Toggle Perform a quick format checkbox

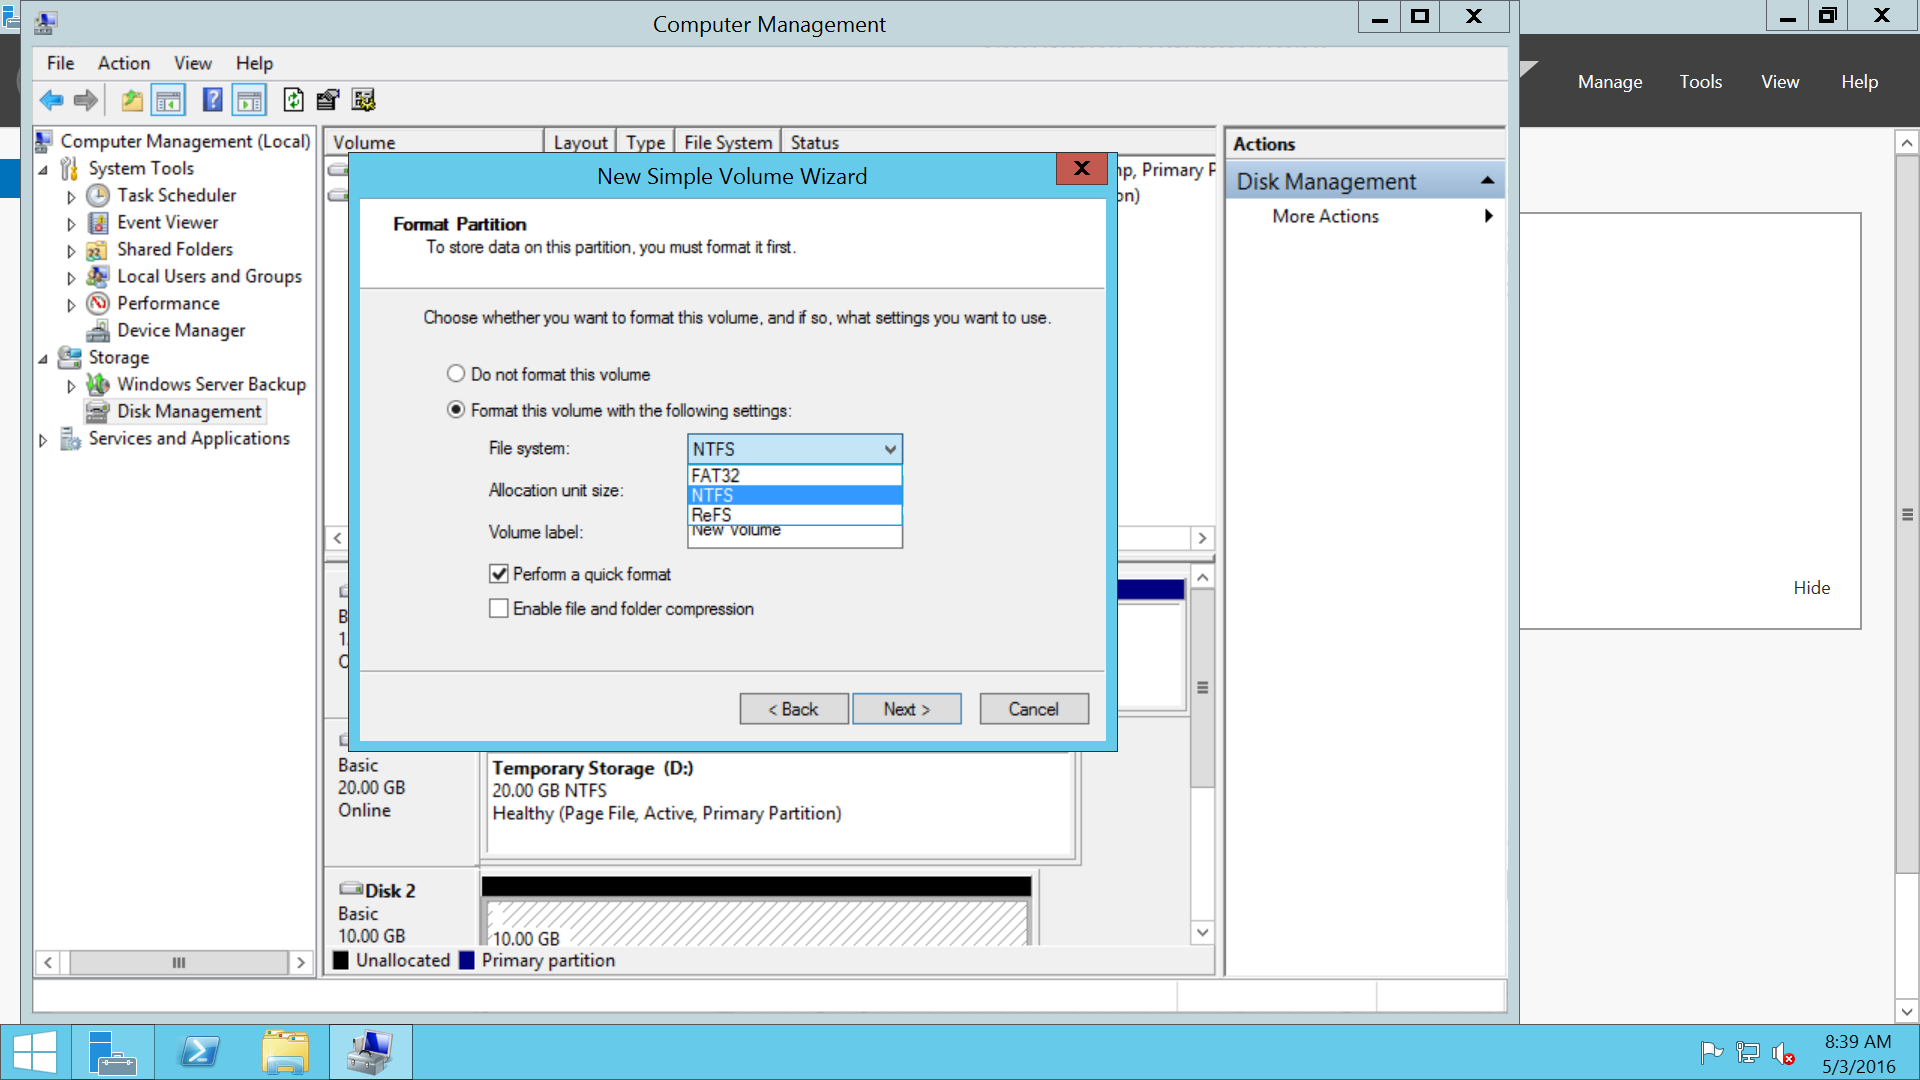[x=499, y=574]
